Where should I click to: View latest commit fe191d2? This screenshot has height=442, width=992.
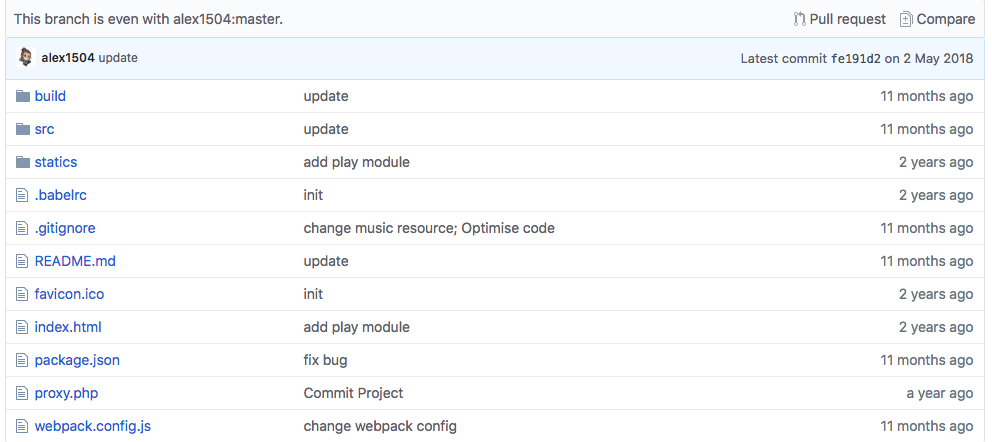pos(855,58)
